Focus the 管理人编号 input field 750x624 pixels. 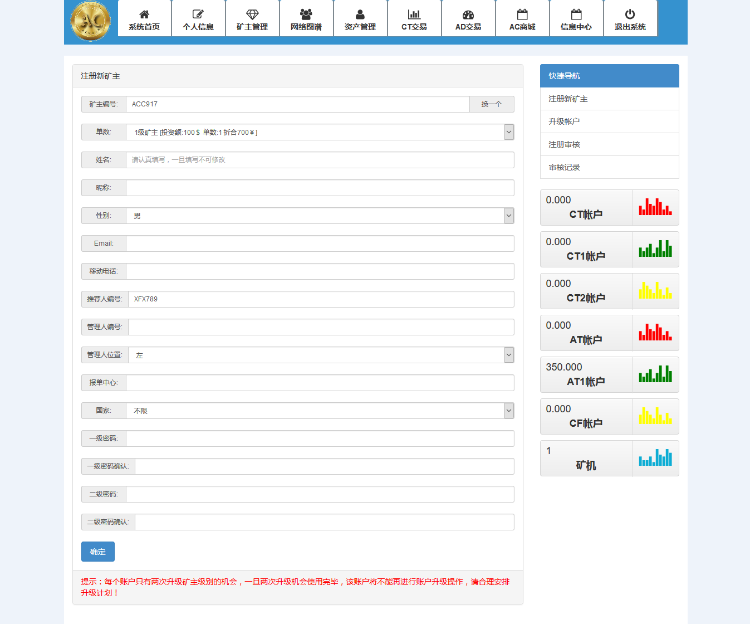pyautogui.click(x=321, y=328)
